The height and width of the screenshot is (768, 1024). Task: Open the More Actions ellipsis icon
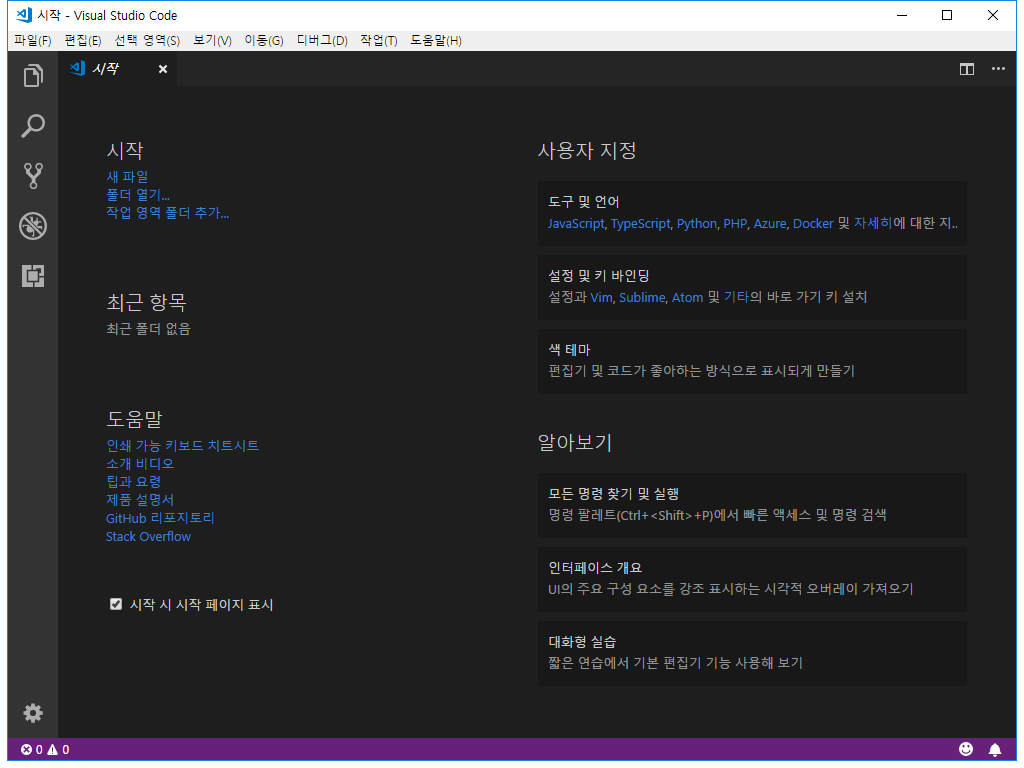[998, 69]
